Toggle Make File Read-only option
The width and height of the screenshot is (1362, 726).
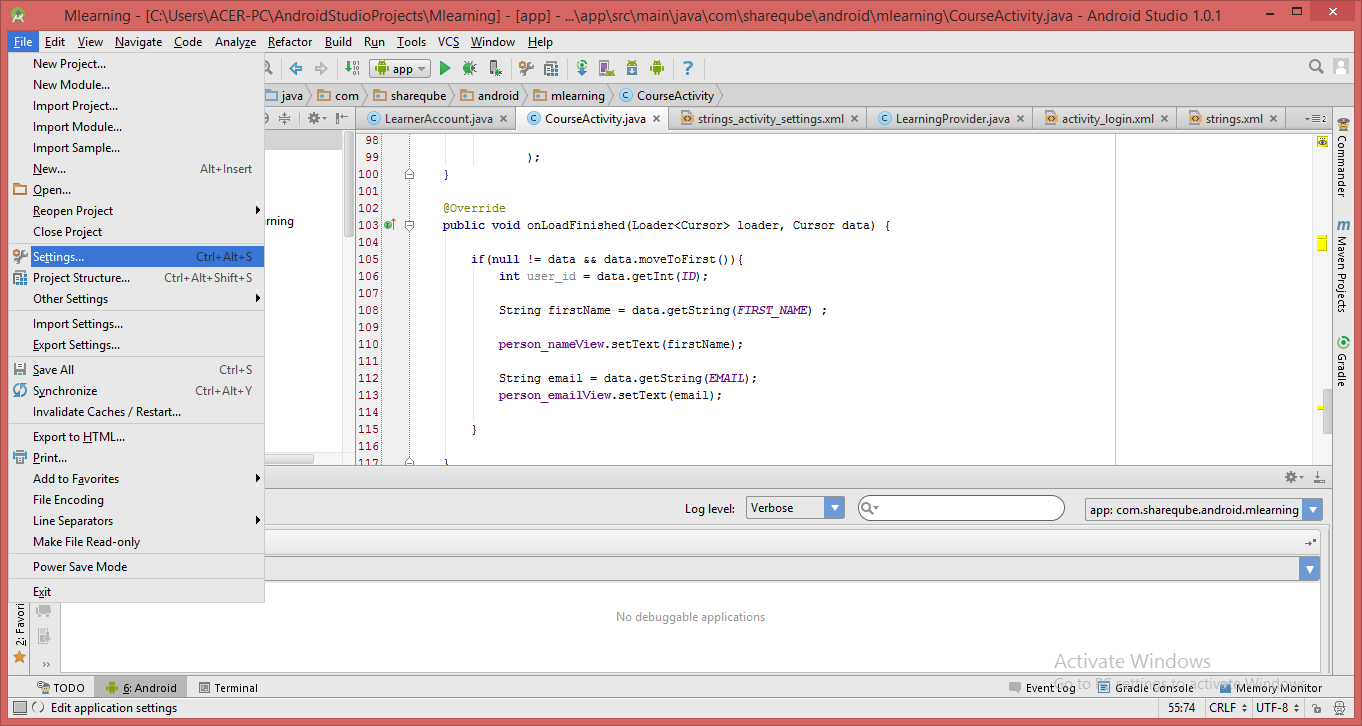pyautogui.click(x=86, y=542)
